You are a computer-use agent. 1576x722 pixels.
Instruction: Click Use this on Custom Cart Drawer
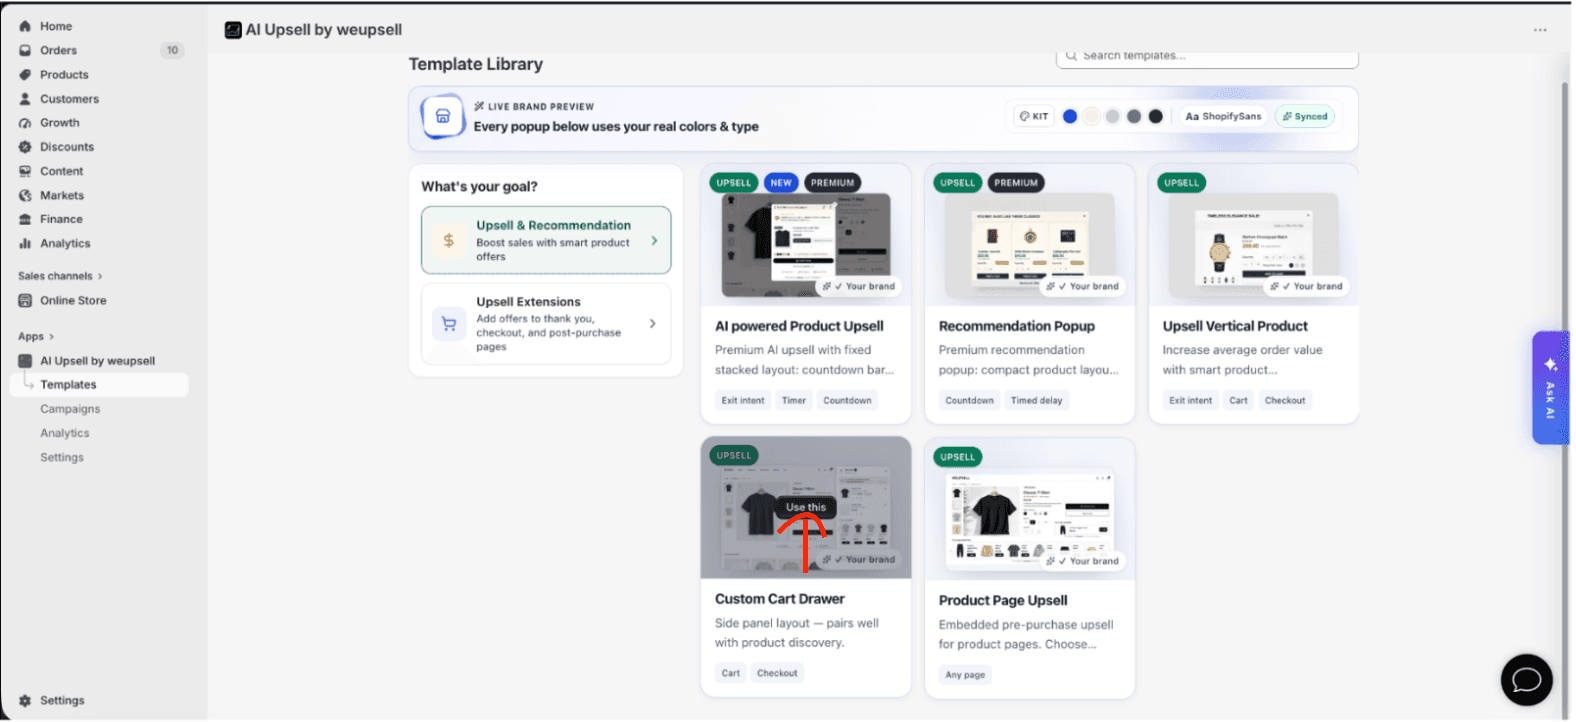point(807,508)
